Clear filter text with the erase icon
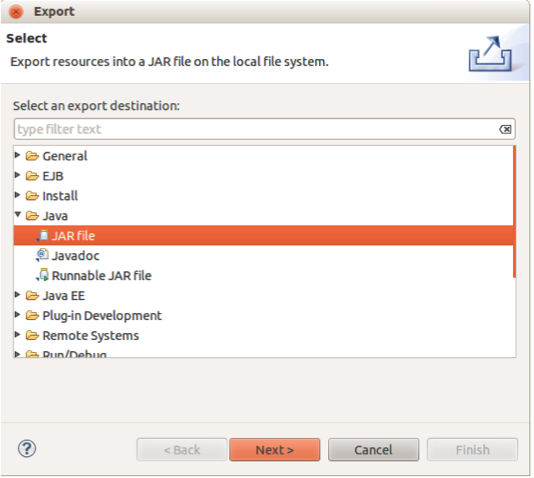This screenshot has width=534, height=478. pyautogui.click(x=505, y=129)
